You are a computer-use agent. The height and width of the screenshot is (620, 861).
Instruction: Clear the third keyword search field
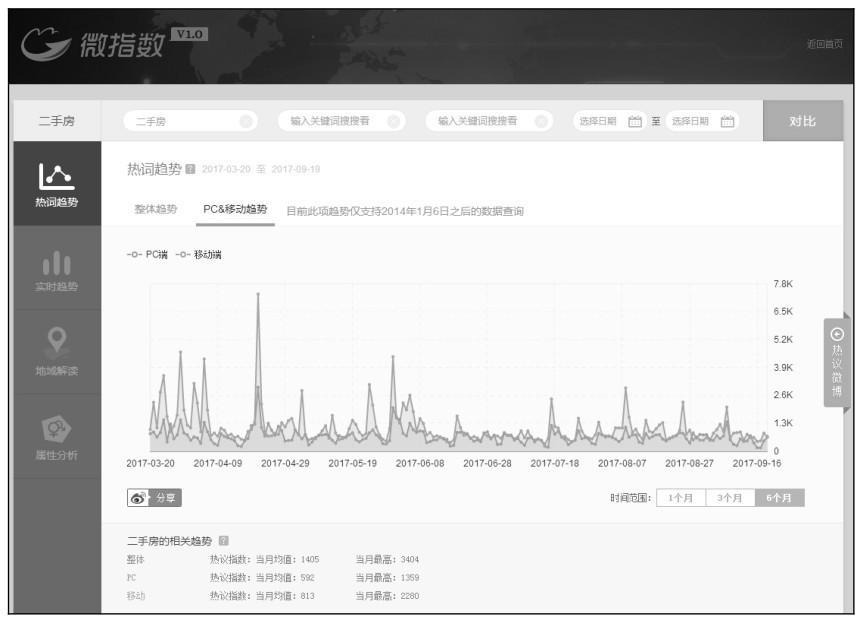[541, 121]
